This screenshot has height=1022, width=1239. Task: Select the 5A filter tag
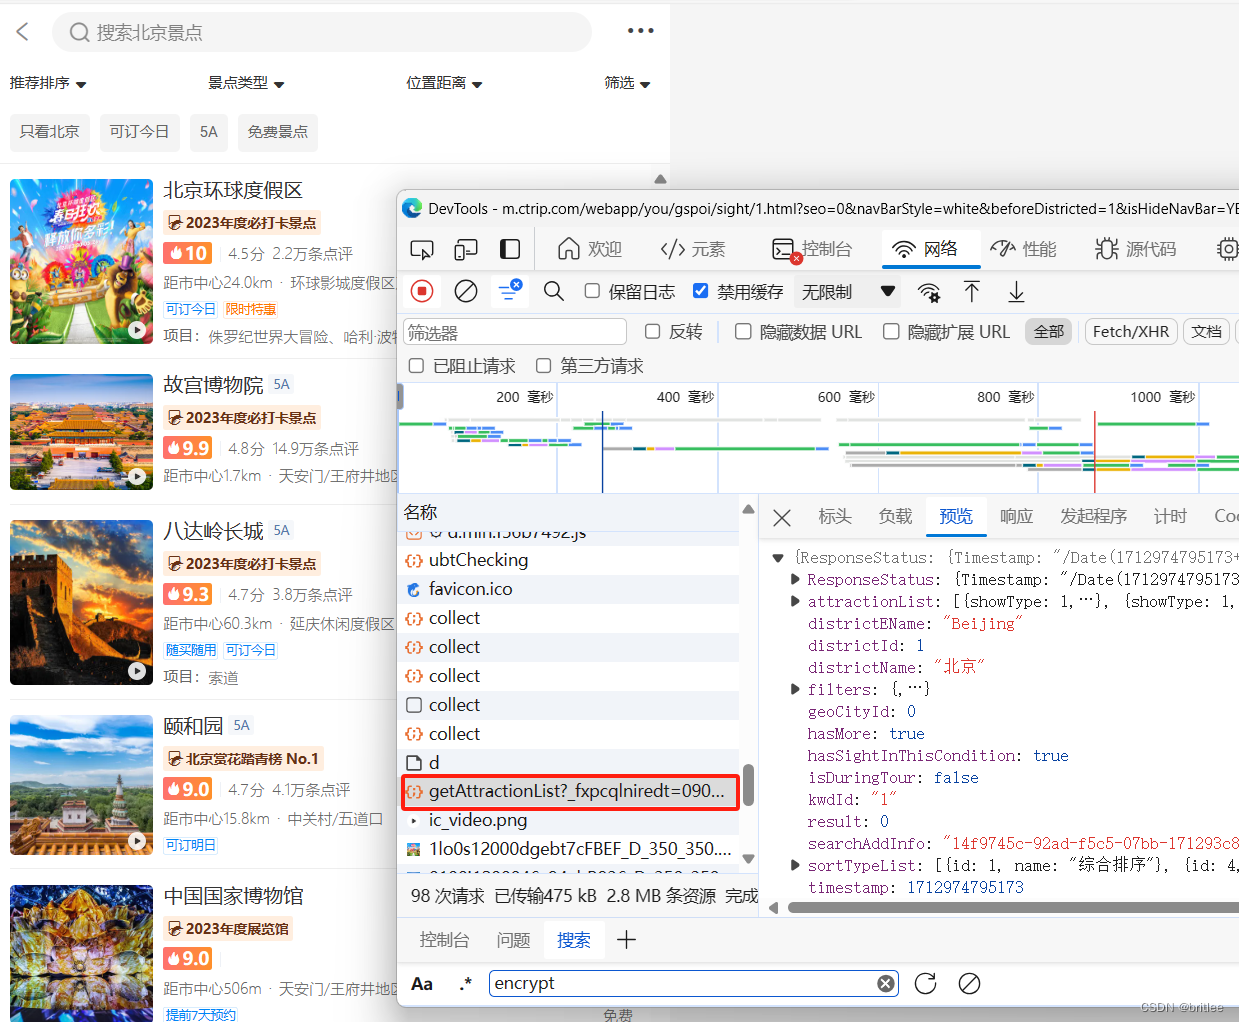click(x=208, y=132)
